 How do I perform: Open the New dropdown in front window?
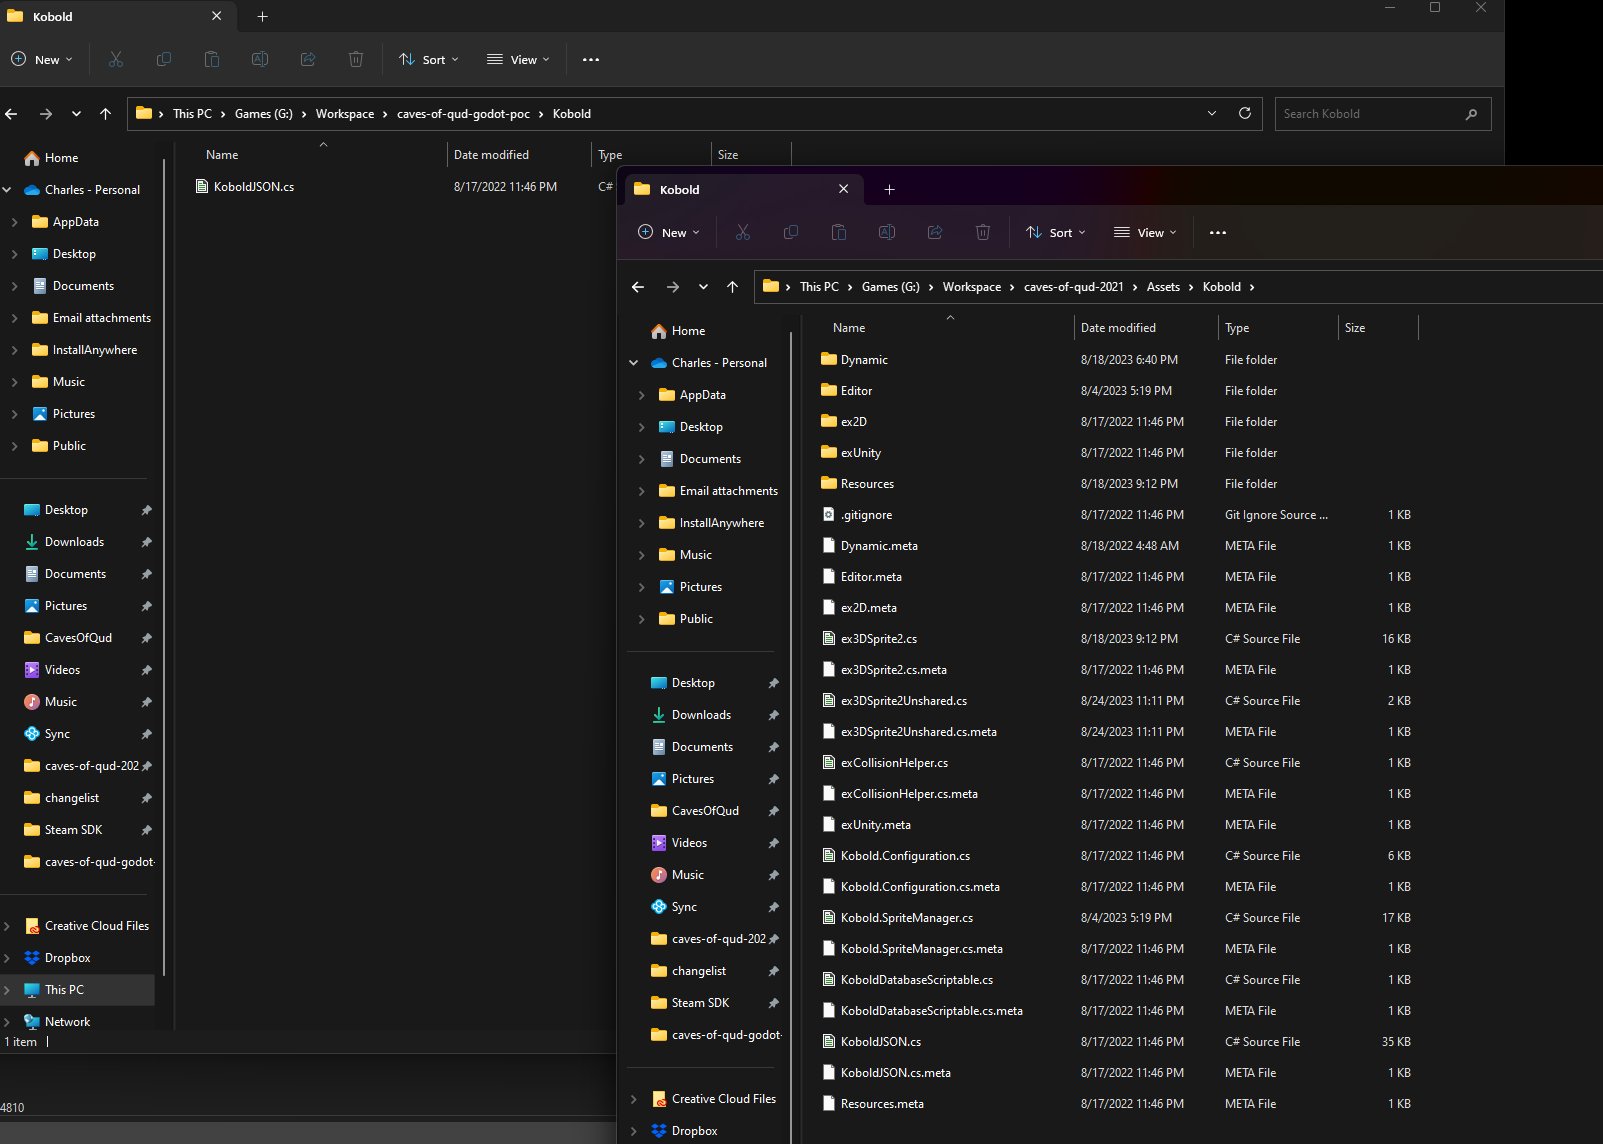668,232
